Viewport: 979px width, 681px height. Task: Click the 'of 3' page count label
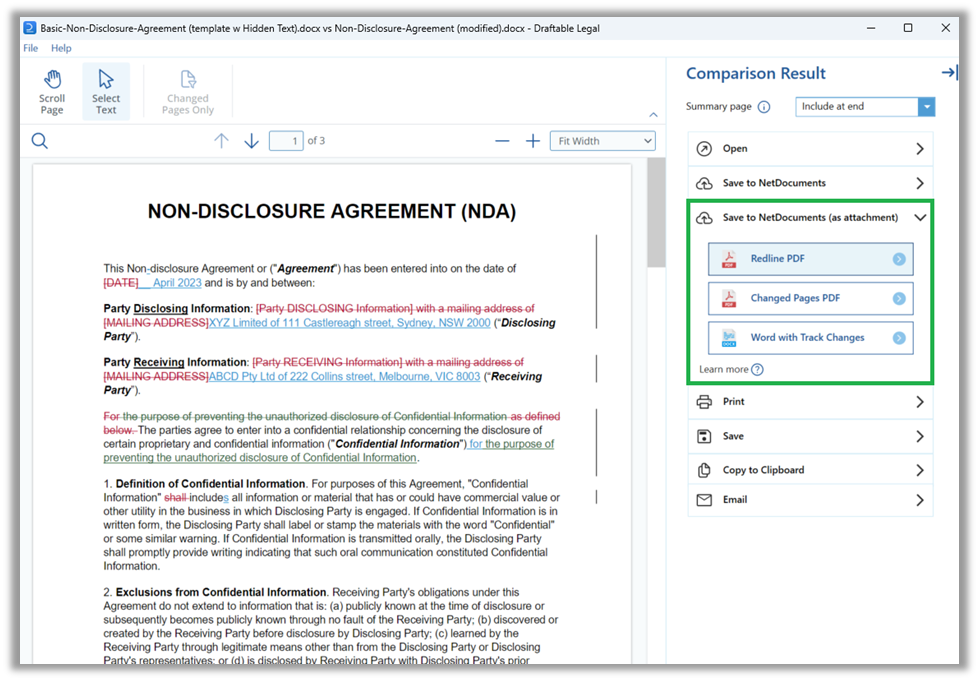click(x=316, y=141)
